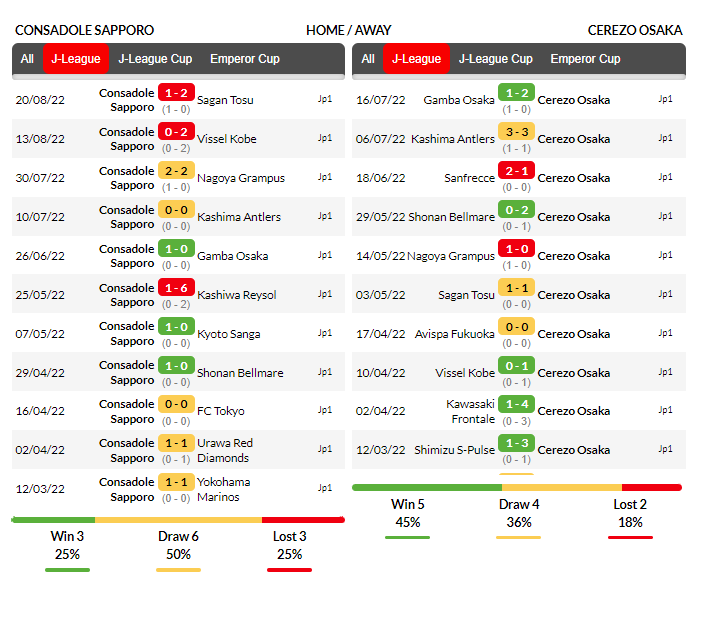Click the FC Tokyo opponent name
Screen dimensions: 704x630
tap(221, 411)
